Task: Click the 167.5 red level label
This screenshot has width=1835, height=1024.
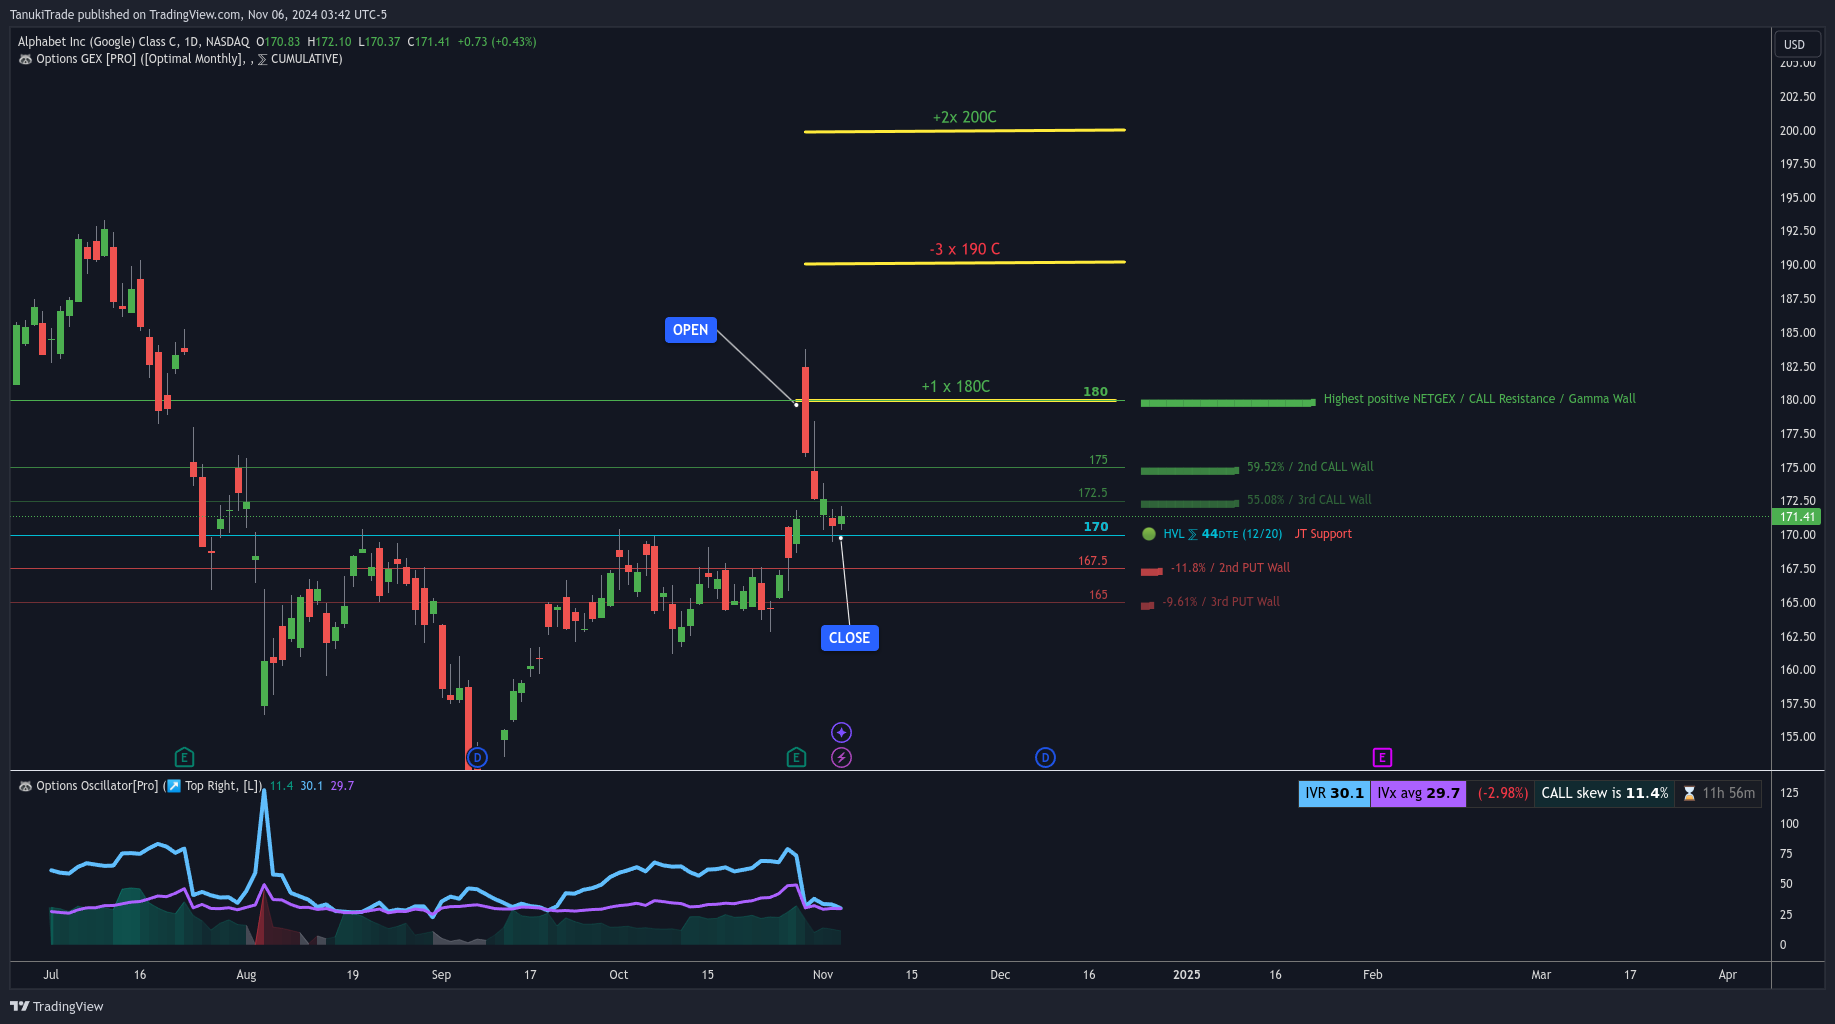Action: click(1093, 561)
